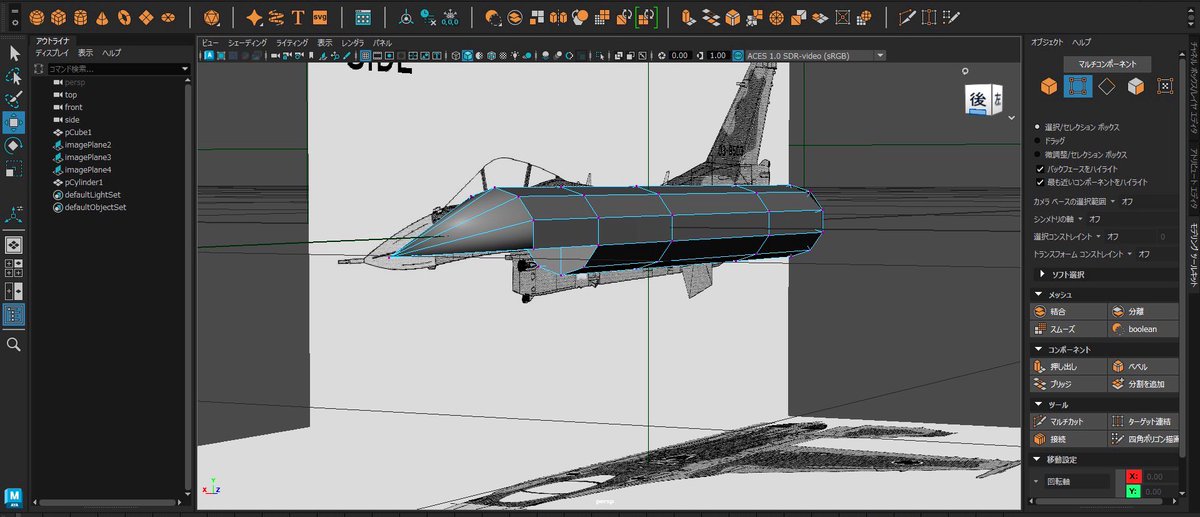Click the super shape star icon
The height and width of the screenshot is (517, 1200).
point(254,17)
